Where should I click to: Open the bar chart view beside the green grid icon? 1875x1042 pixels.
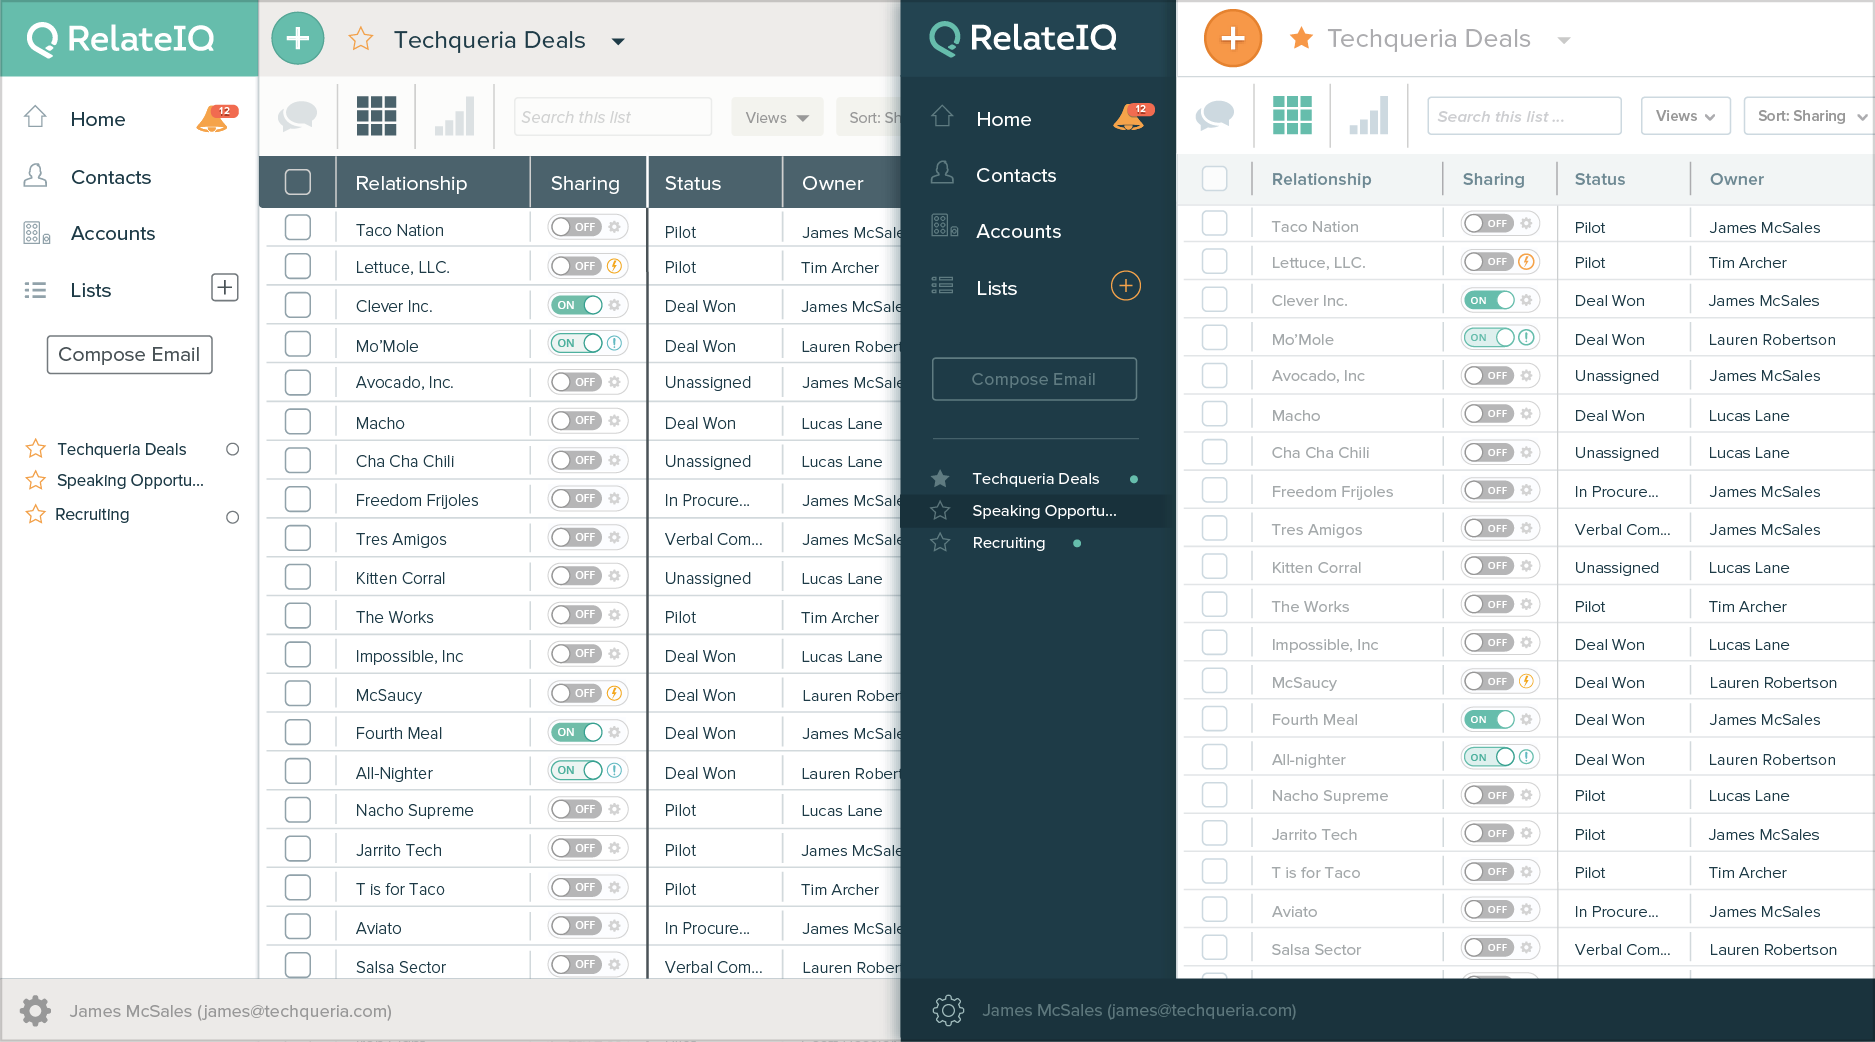tap(1368, 116)
